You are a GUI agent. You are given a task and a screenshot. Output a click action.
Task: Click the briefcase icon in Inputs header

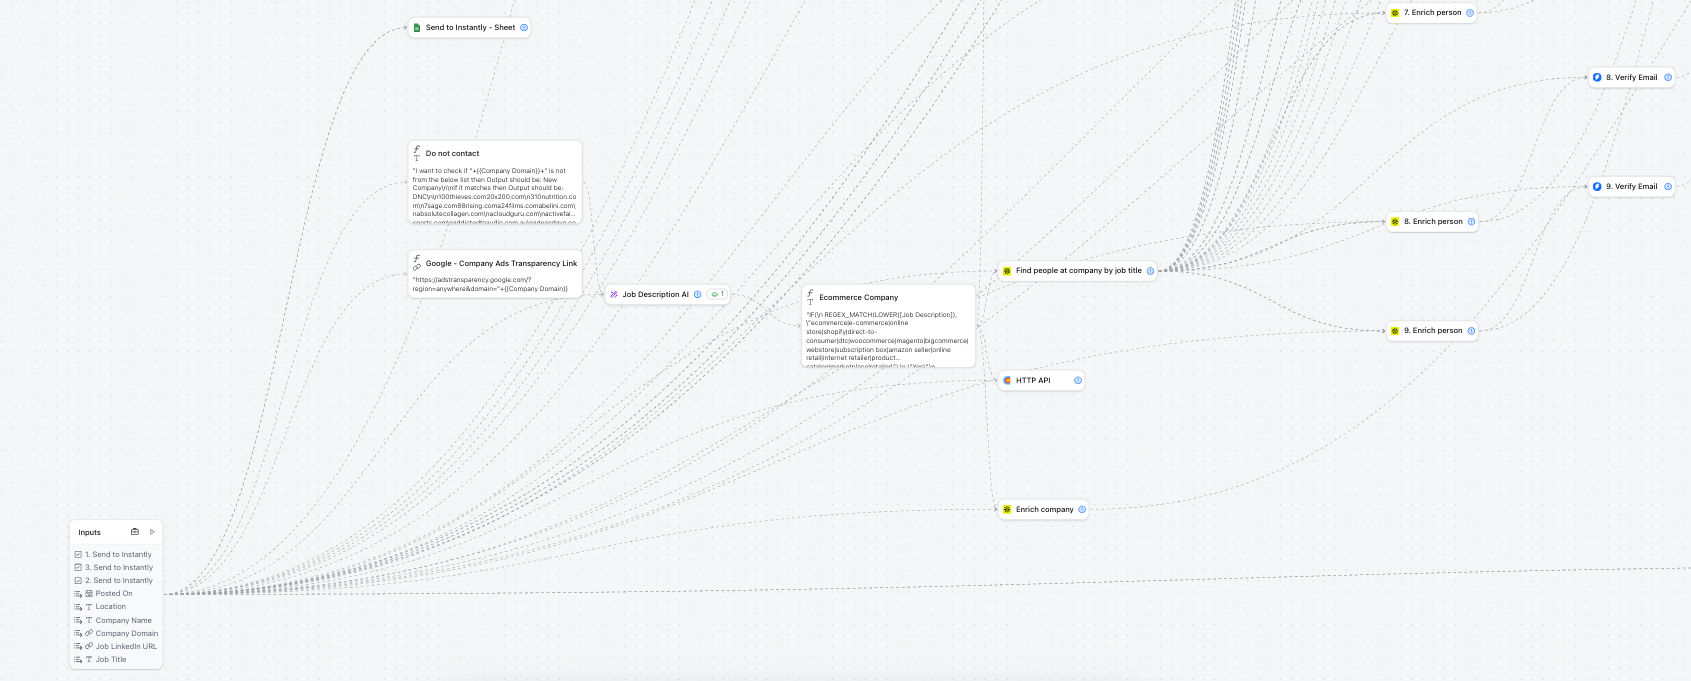click(x=135, y=532)
